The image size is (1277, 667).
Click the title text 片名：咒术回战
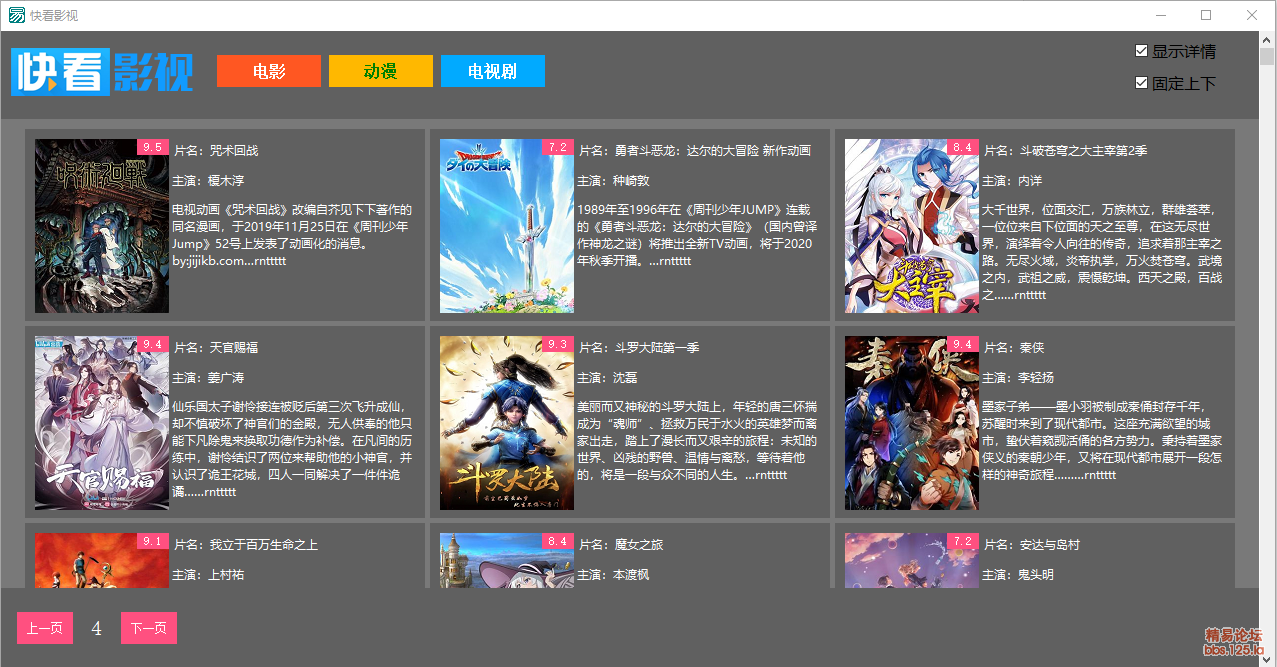pos(216,151)
